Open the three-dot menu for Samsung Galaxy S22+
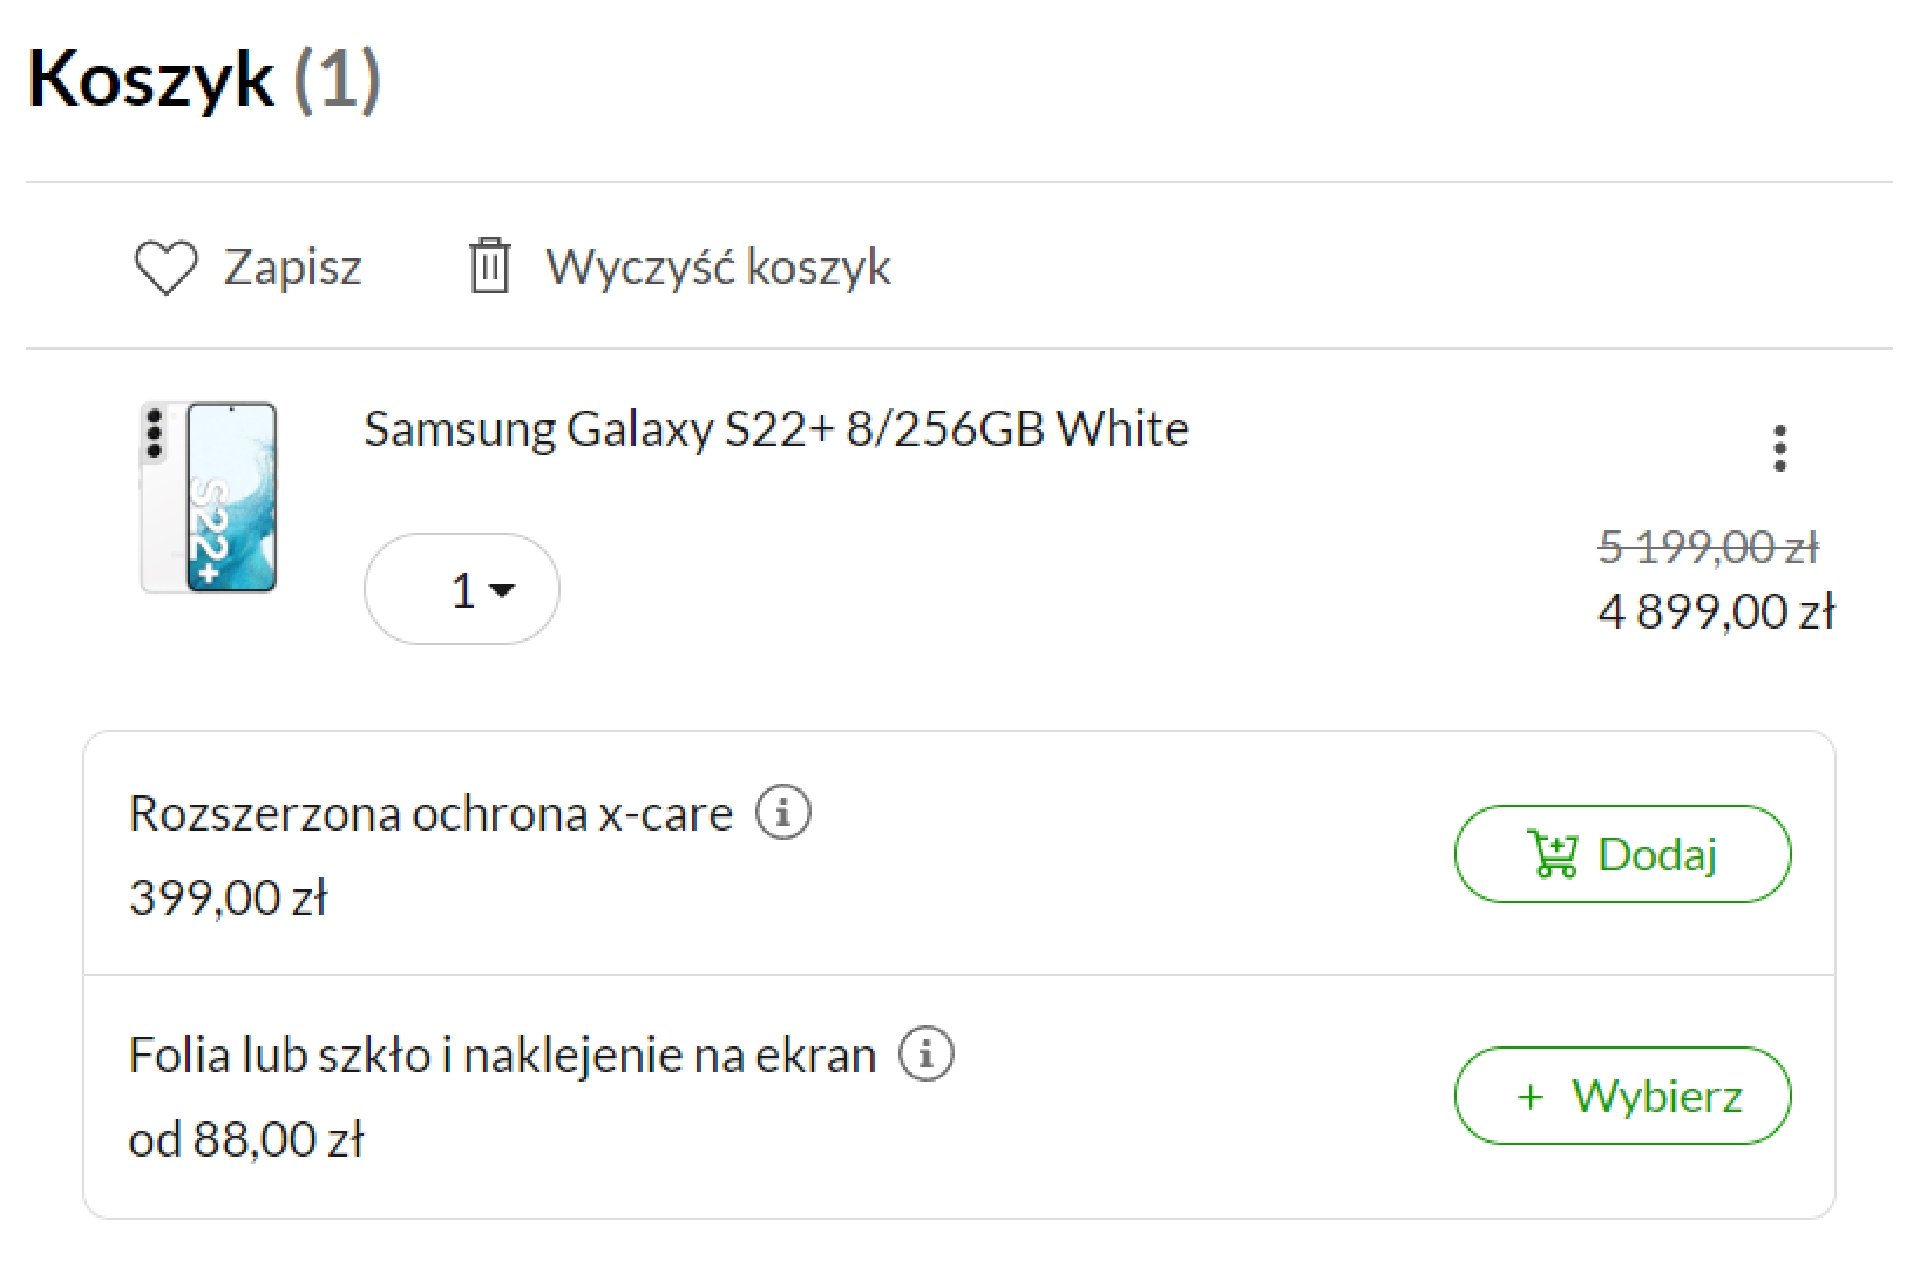Image resolution: width=1914 pixels, height=1276 pixels. [x=1779, y=448]
